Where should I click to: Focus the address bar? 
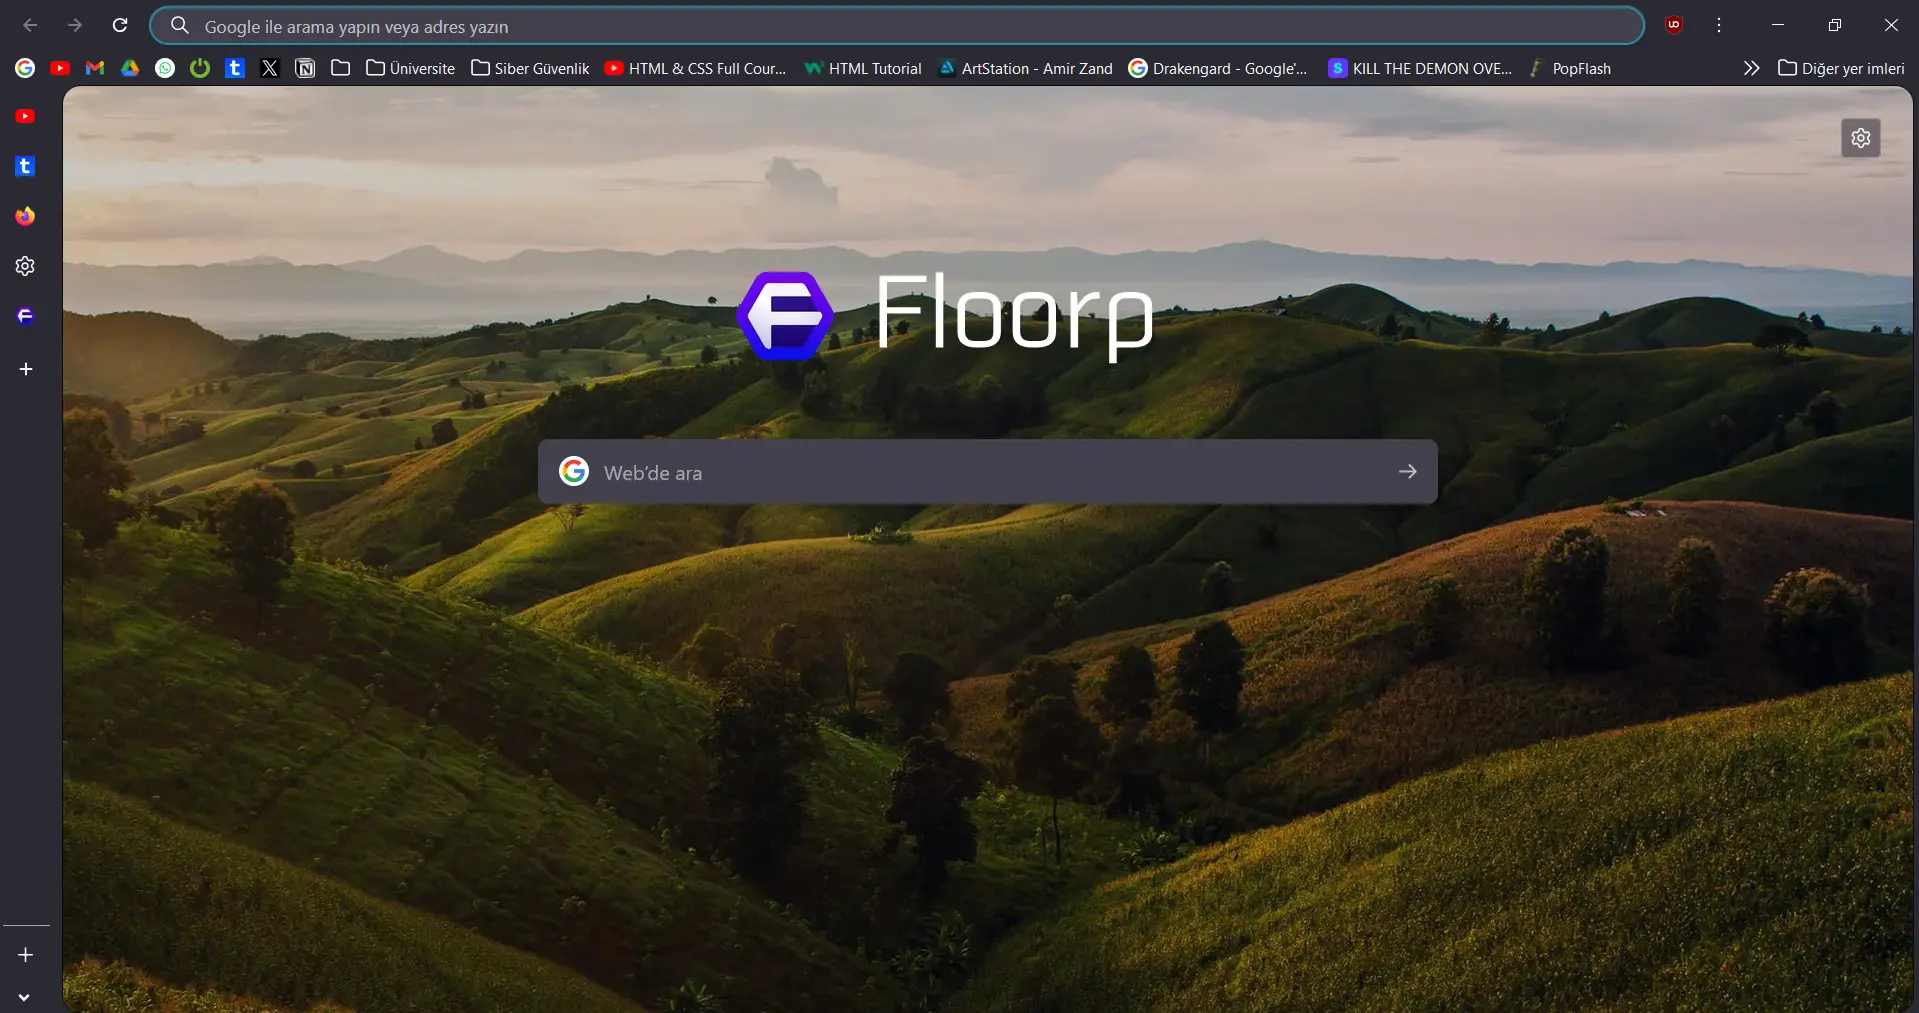[897, 26]
